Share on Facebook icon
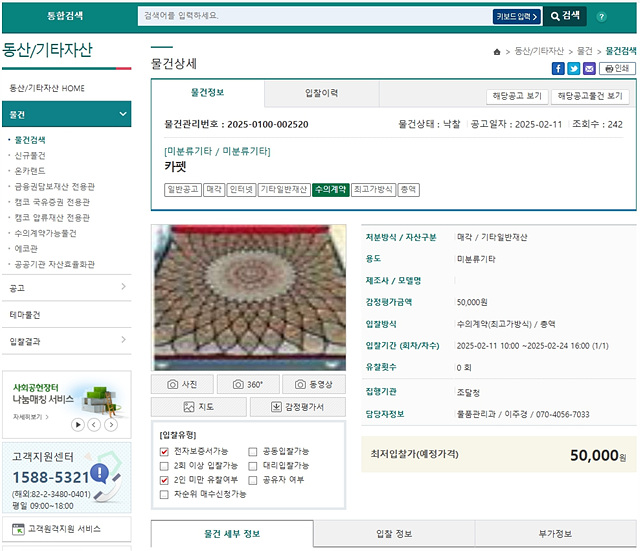The width and height of the screenshot is (640, 551). (x=558, y=68)
